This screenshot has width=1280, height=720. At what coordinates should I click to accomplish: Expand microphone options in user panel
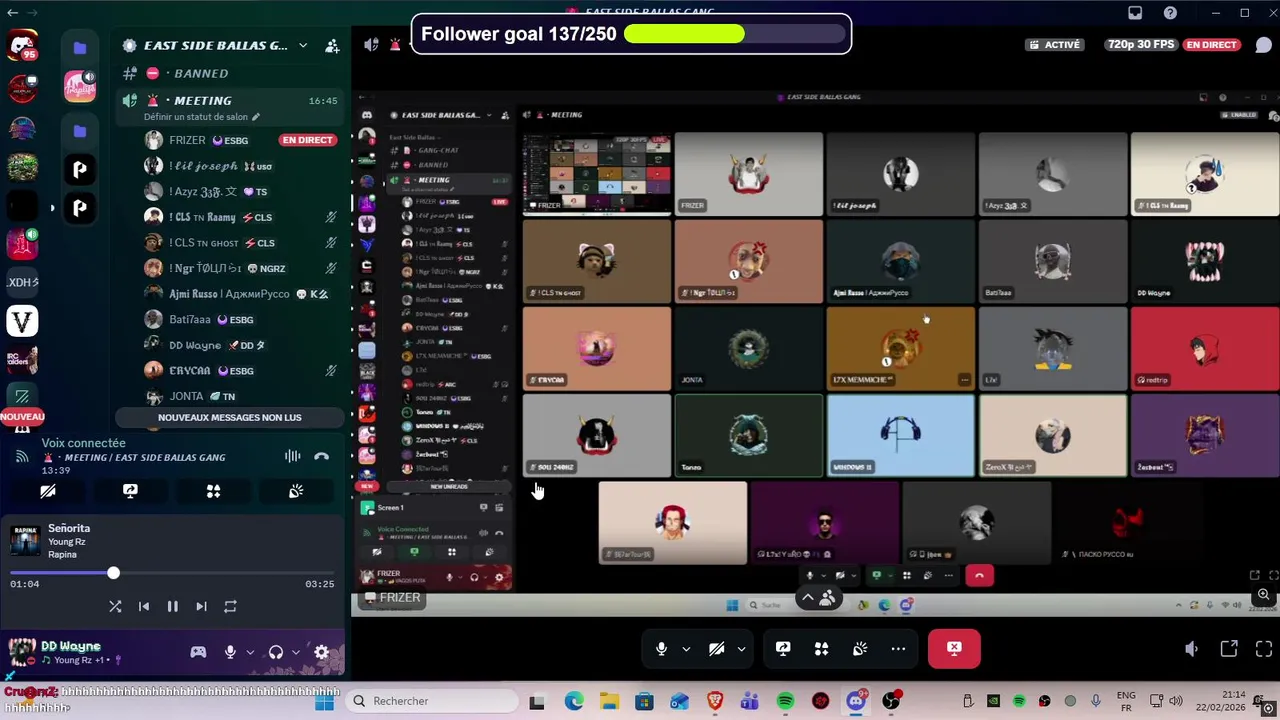pos(250,652)
